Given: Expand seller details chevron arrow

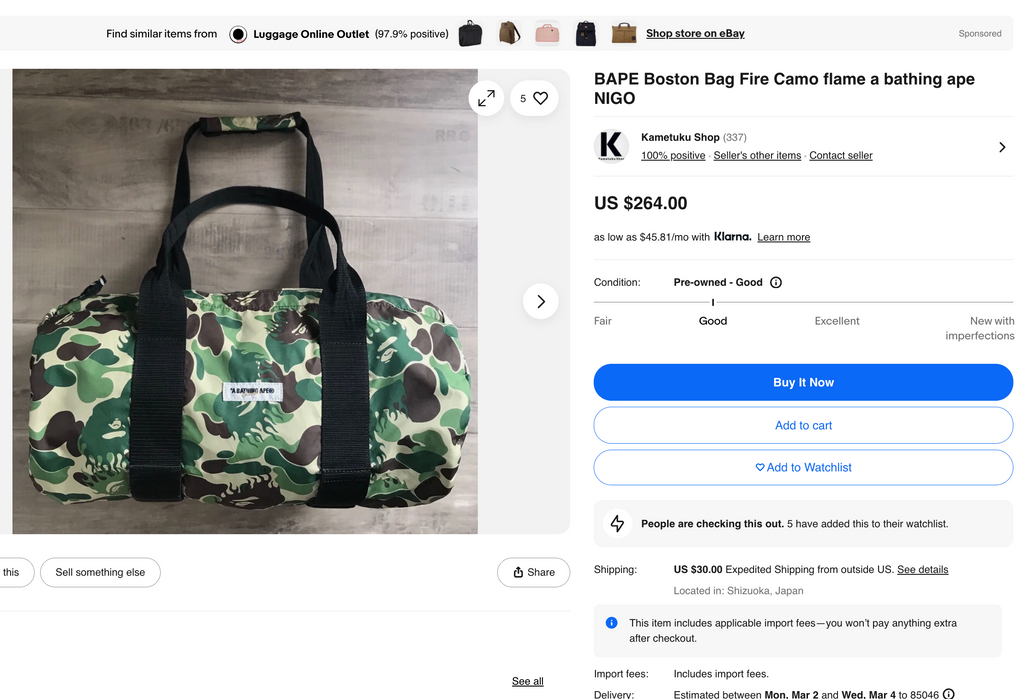Looking at the screenshot, I should click(x=1002, y=147).
